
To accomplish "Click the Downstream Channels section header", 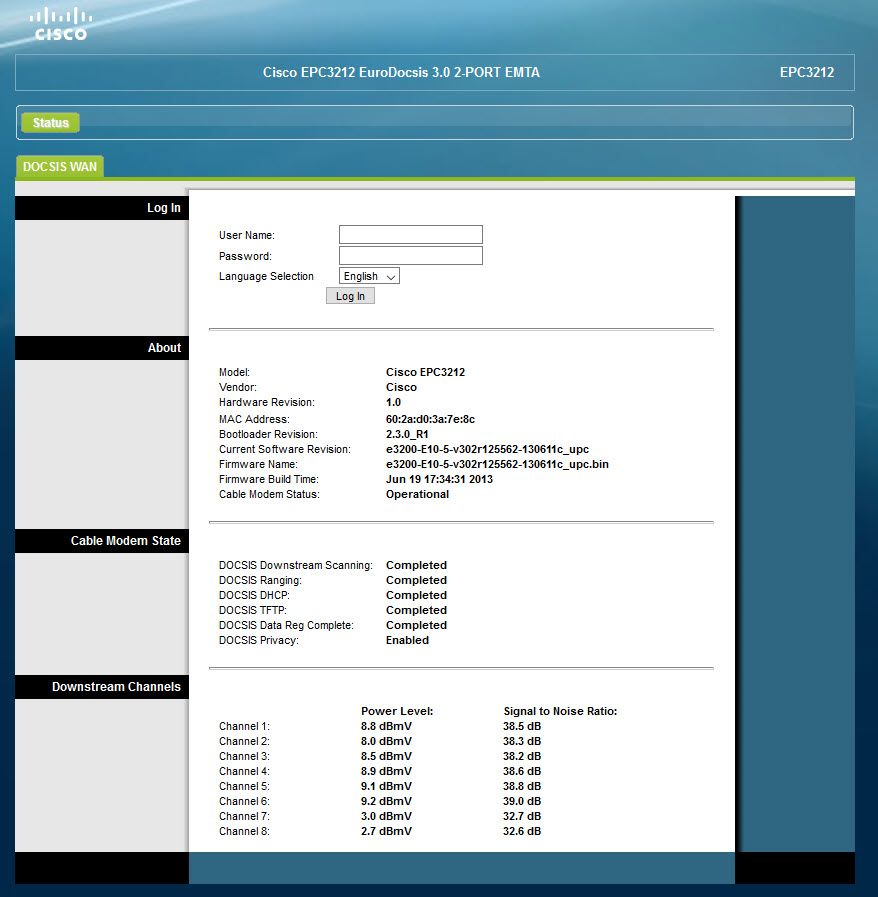I will pyautogui.click(x=102, y=686).
